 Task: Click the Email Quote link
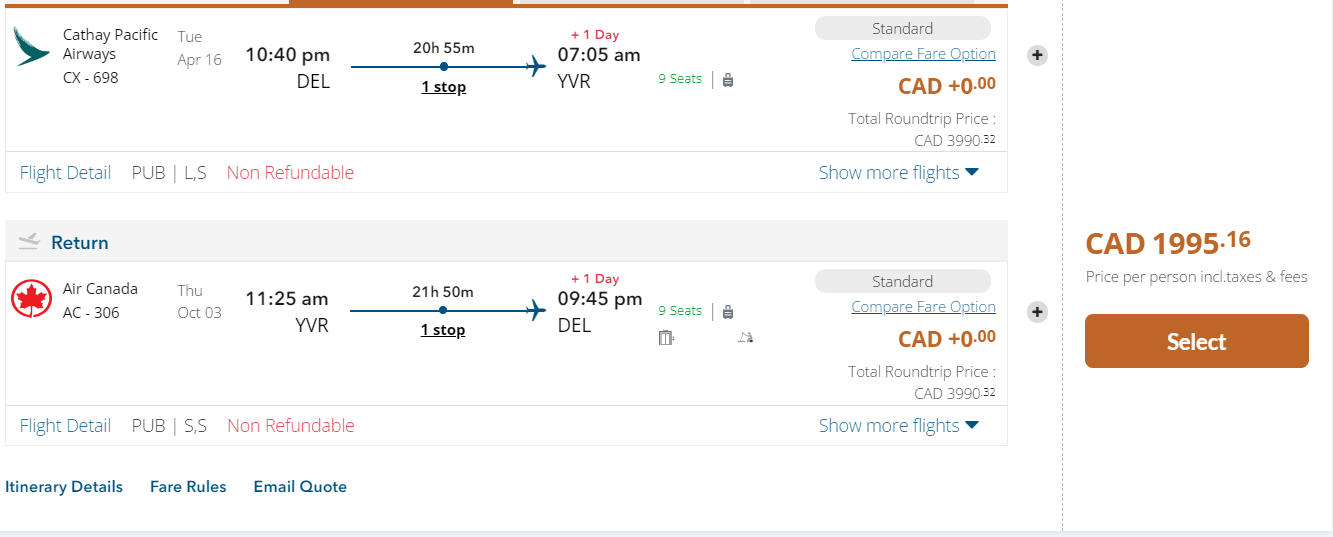(300, 487)
